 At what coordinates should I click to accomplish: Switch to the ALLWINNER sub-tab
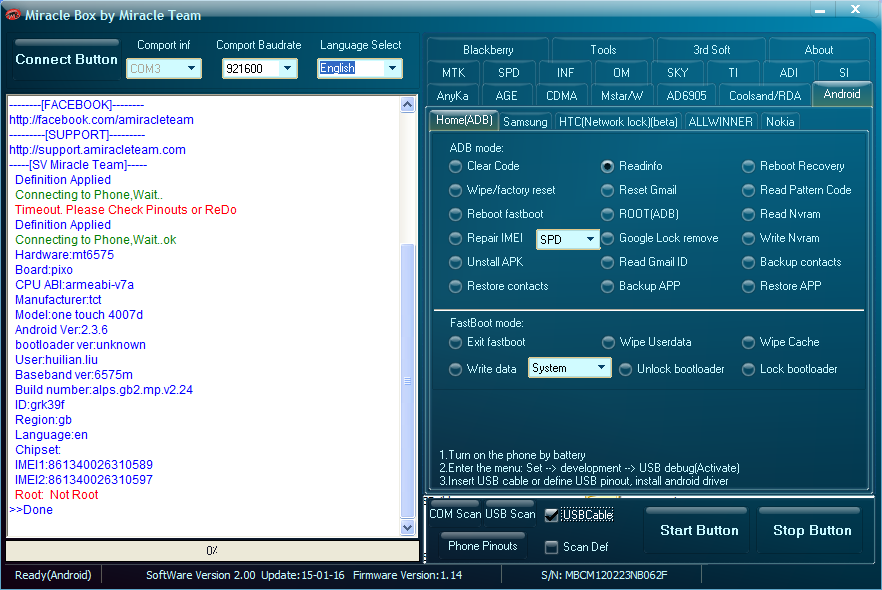pyautogui.click(x=721, y=122)
